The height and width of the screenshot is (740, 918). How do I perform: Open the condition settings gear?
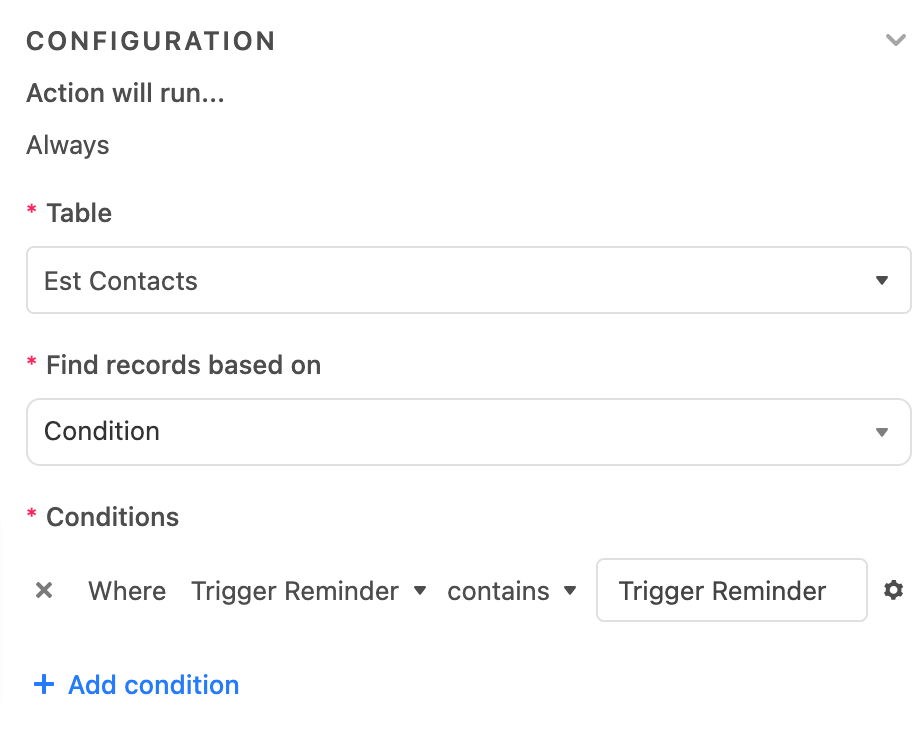[893, 591]
